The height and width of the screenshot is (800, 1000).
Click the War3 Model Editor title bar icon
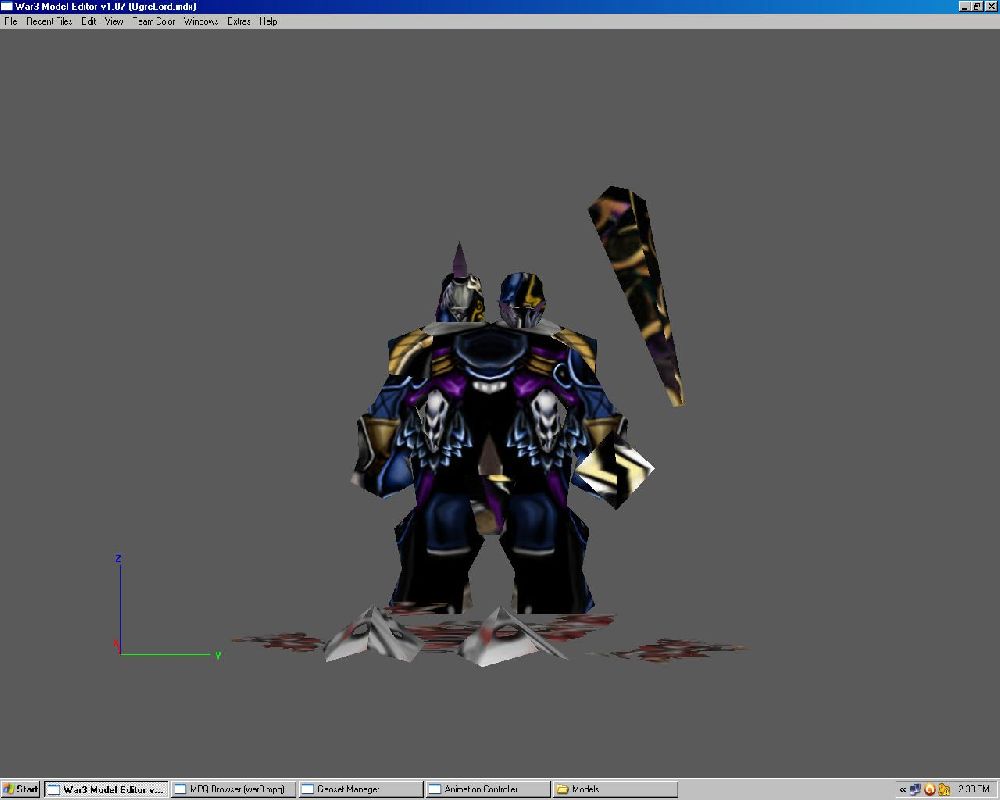(7, 6)
